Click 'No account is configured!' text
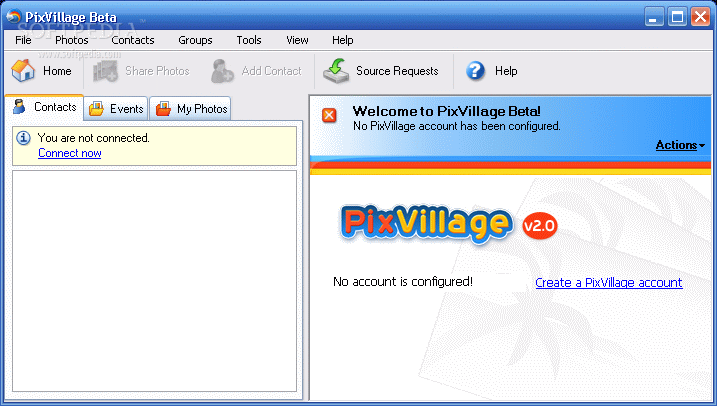The height and width of the screenshot is (406, 717). pos(403,282)
